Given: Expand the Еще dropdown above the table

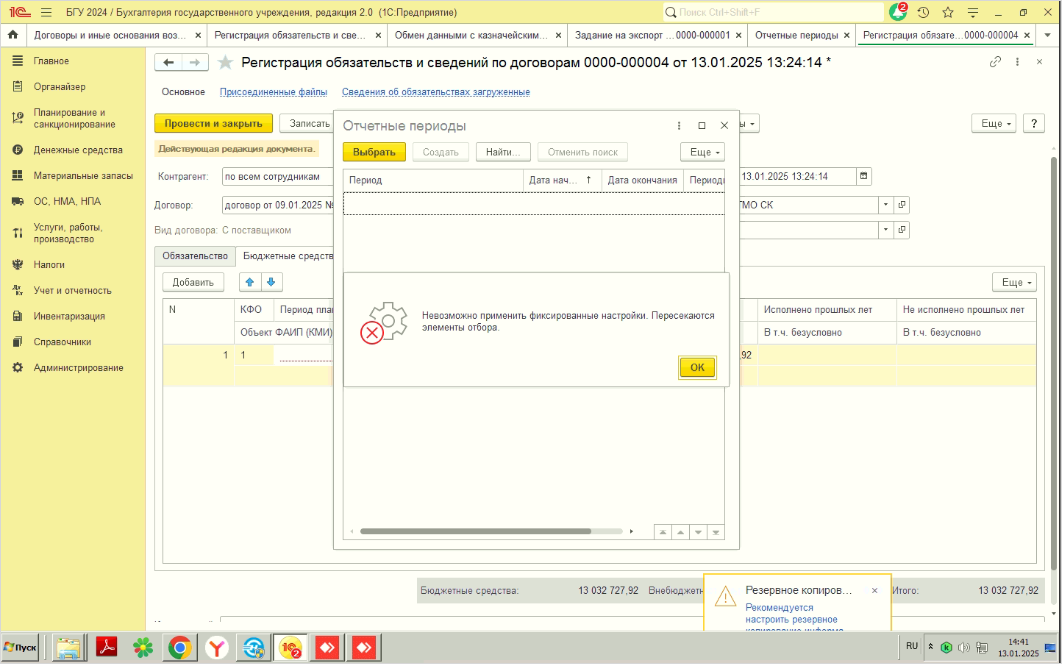Looking at the screenshot, I should [x=1014, y=283].
